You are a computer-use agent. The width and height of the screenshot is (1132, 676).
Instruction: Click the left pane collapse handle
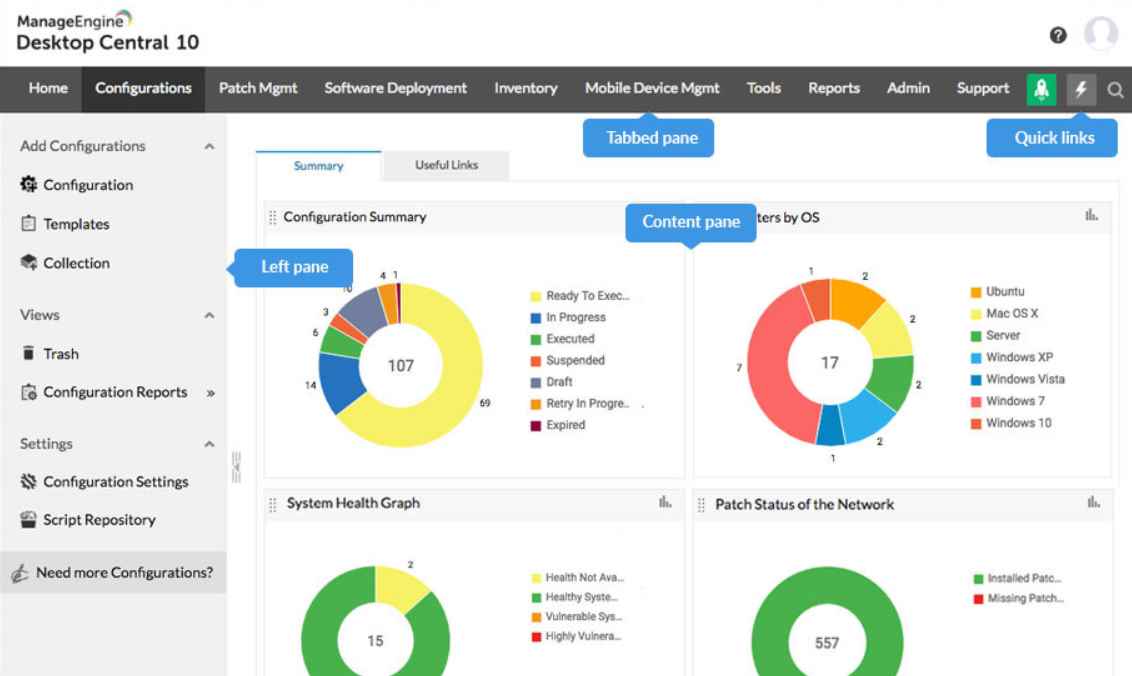[236, 467]
